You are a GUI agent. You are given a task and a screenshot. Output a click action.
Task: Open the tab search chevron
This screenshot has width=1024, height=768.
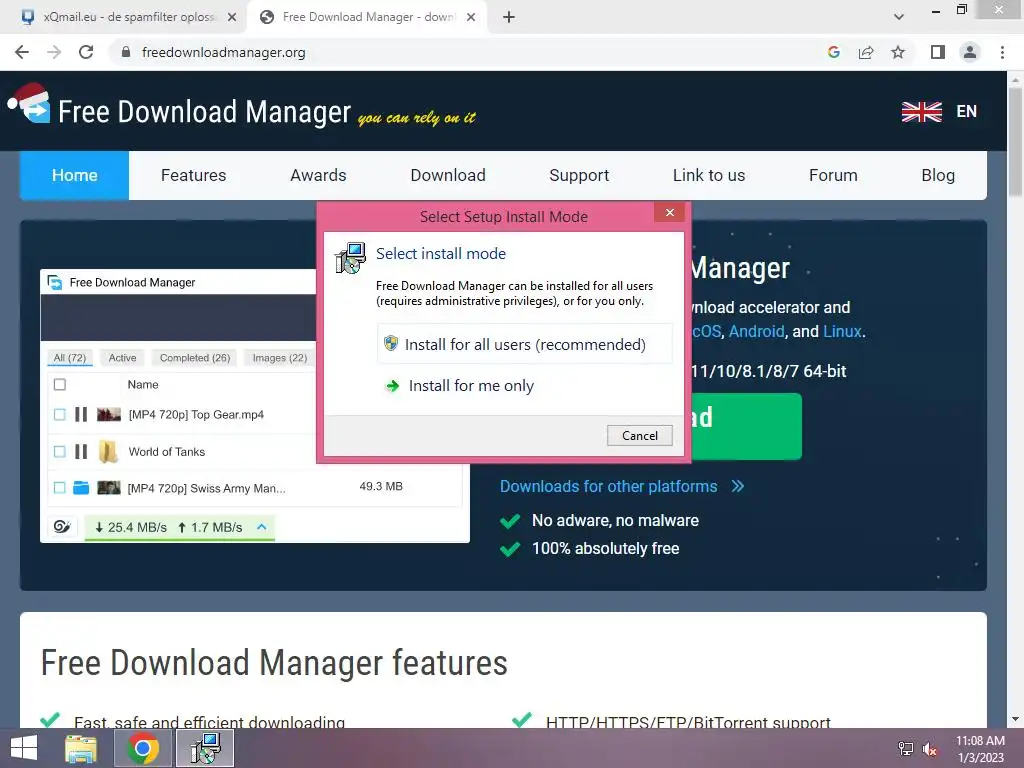point(899,17)
